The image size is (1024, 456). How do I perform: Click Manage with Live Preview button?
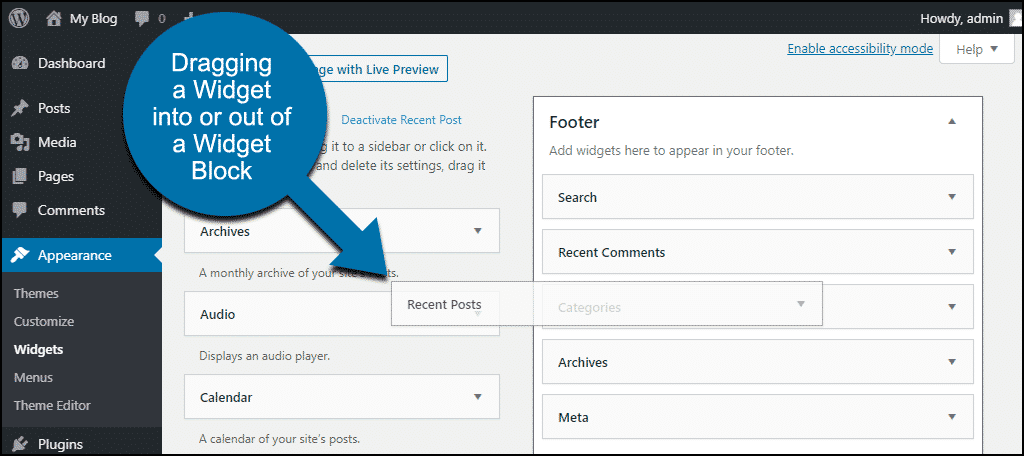[x=379, y=69]
